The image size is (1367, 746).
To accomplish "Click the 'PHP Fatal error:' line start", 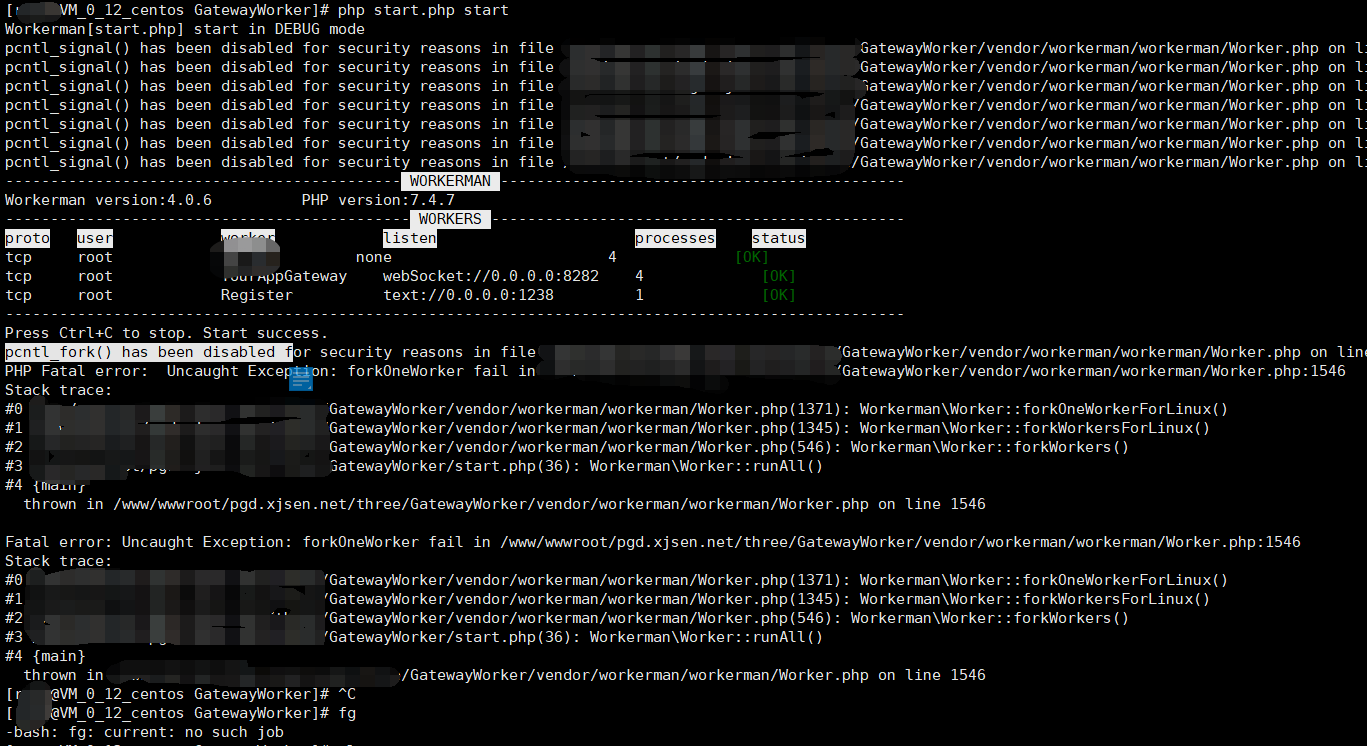I will 77,371.
